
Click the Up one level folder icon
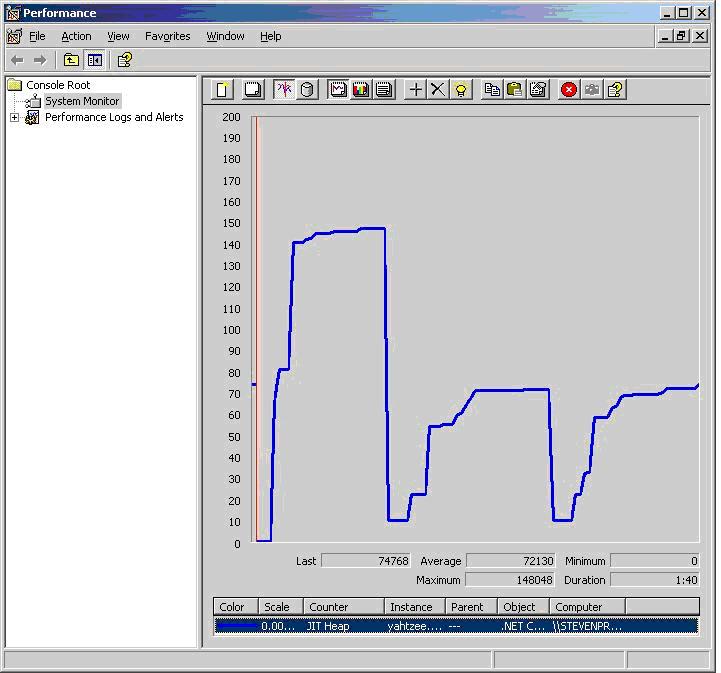click(71, 60)
